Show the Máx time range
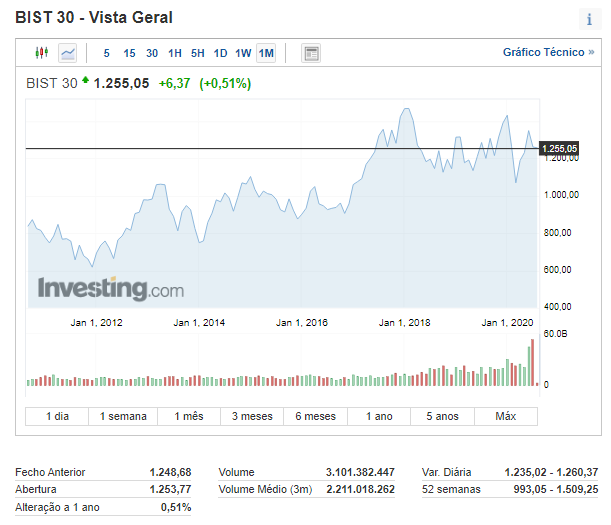The image size is (611, 525). click(506, 416)
